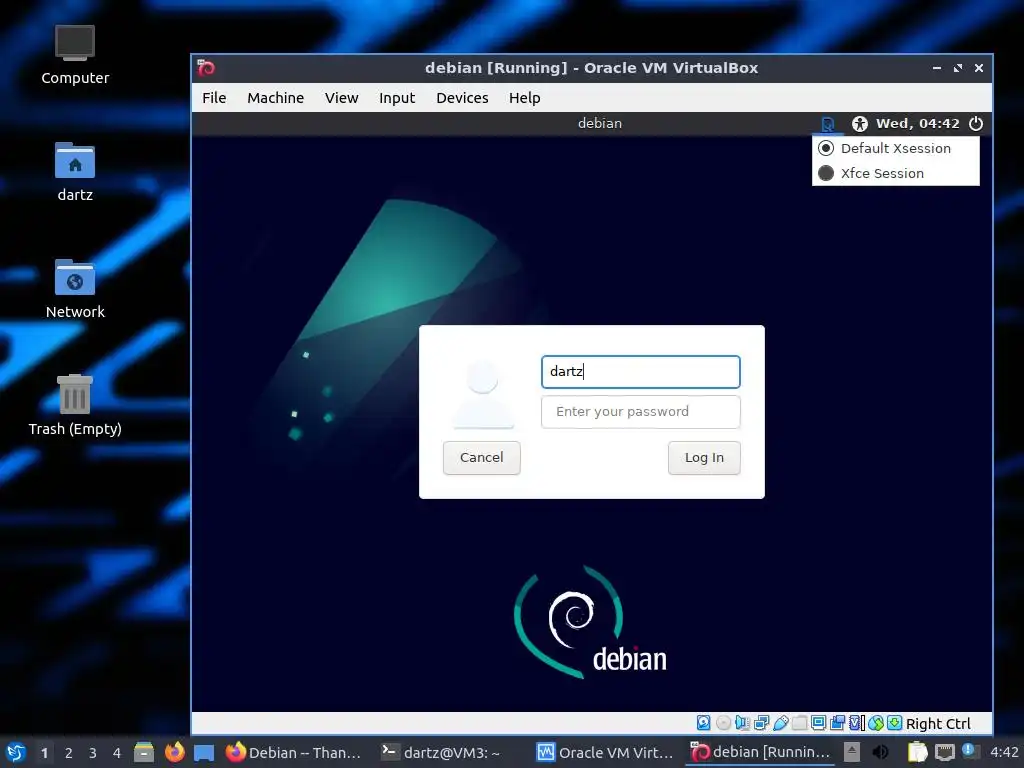The height and width of the screenshot is (768, 1024).
Task: Open the accessibility menu icon
Action: point(859,123)
